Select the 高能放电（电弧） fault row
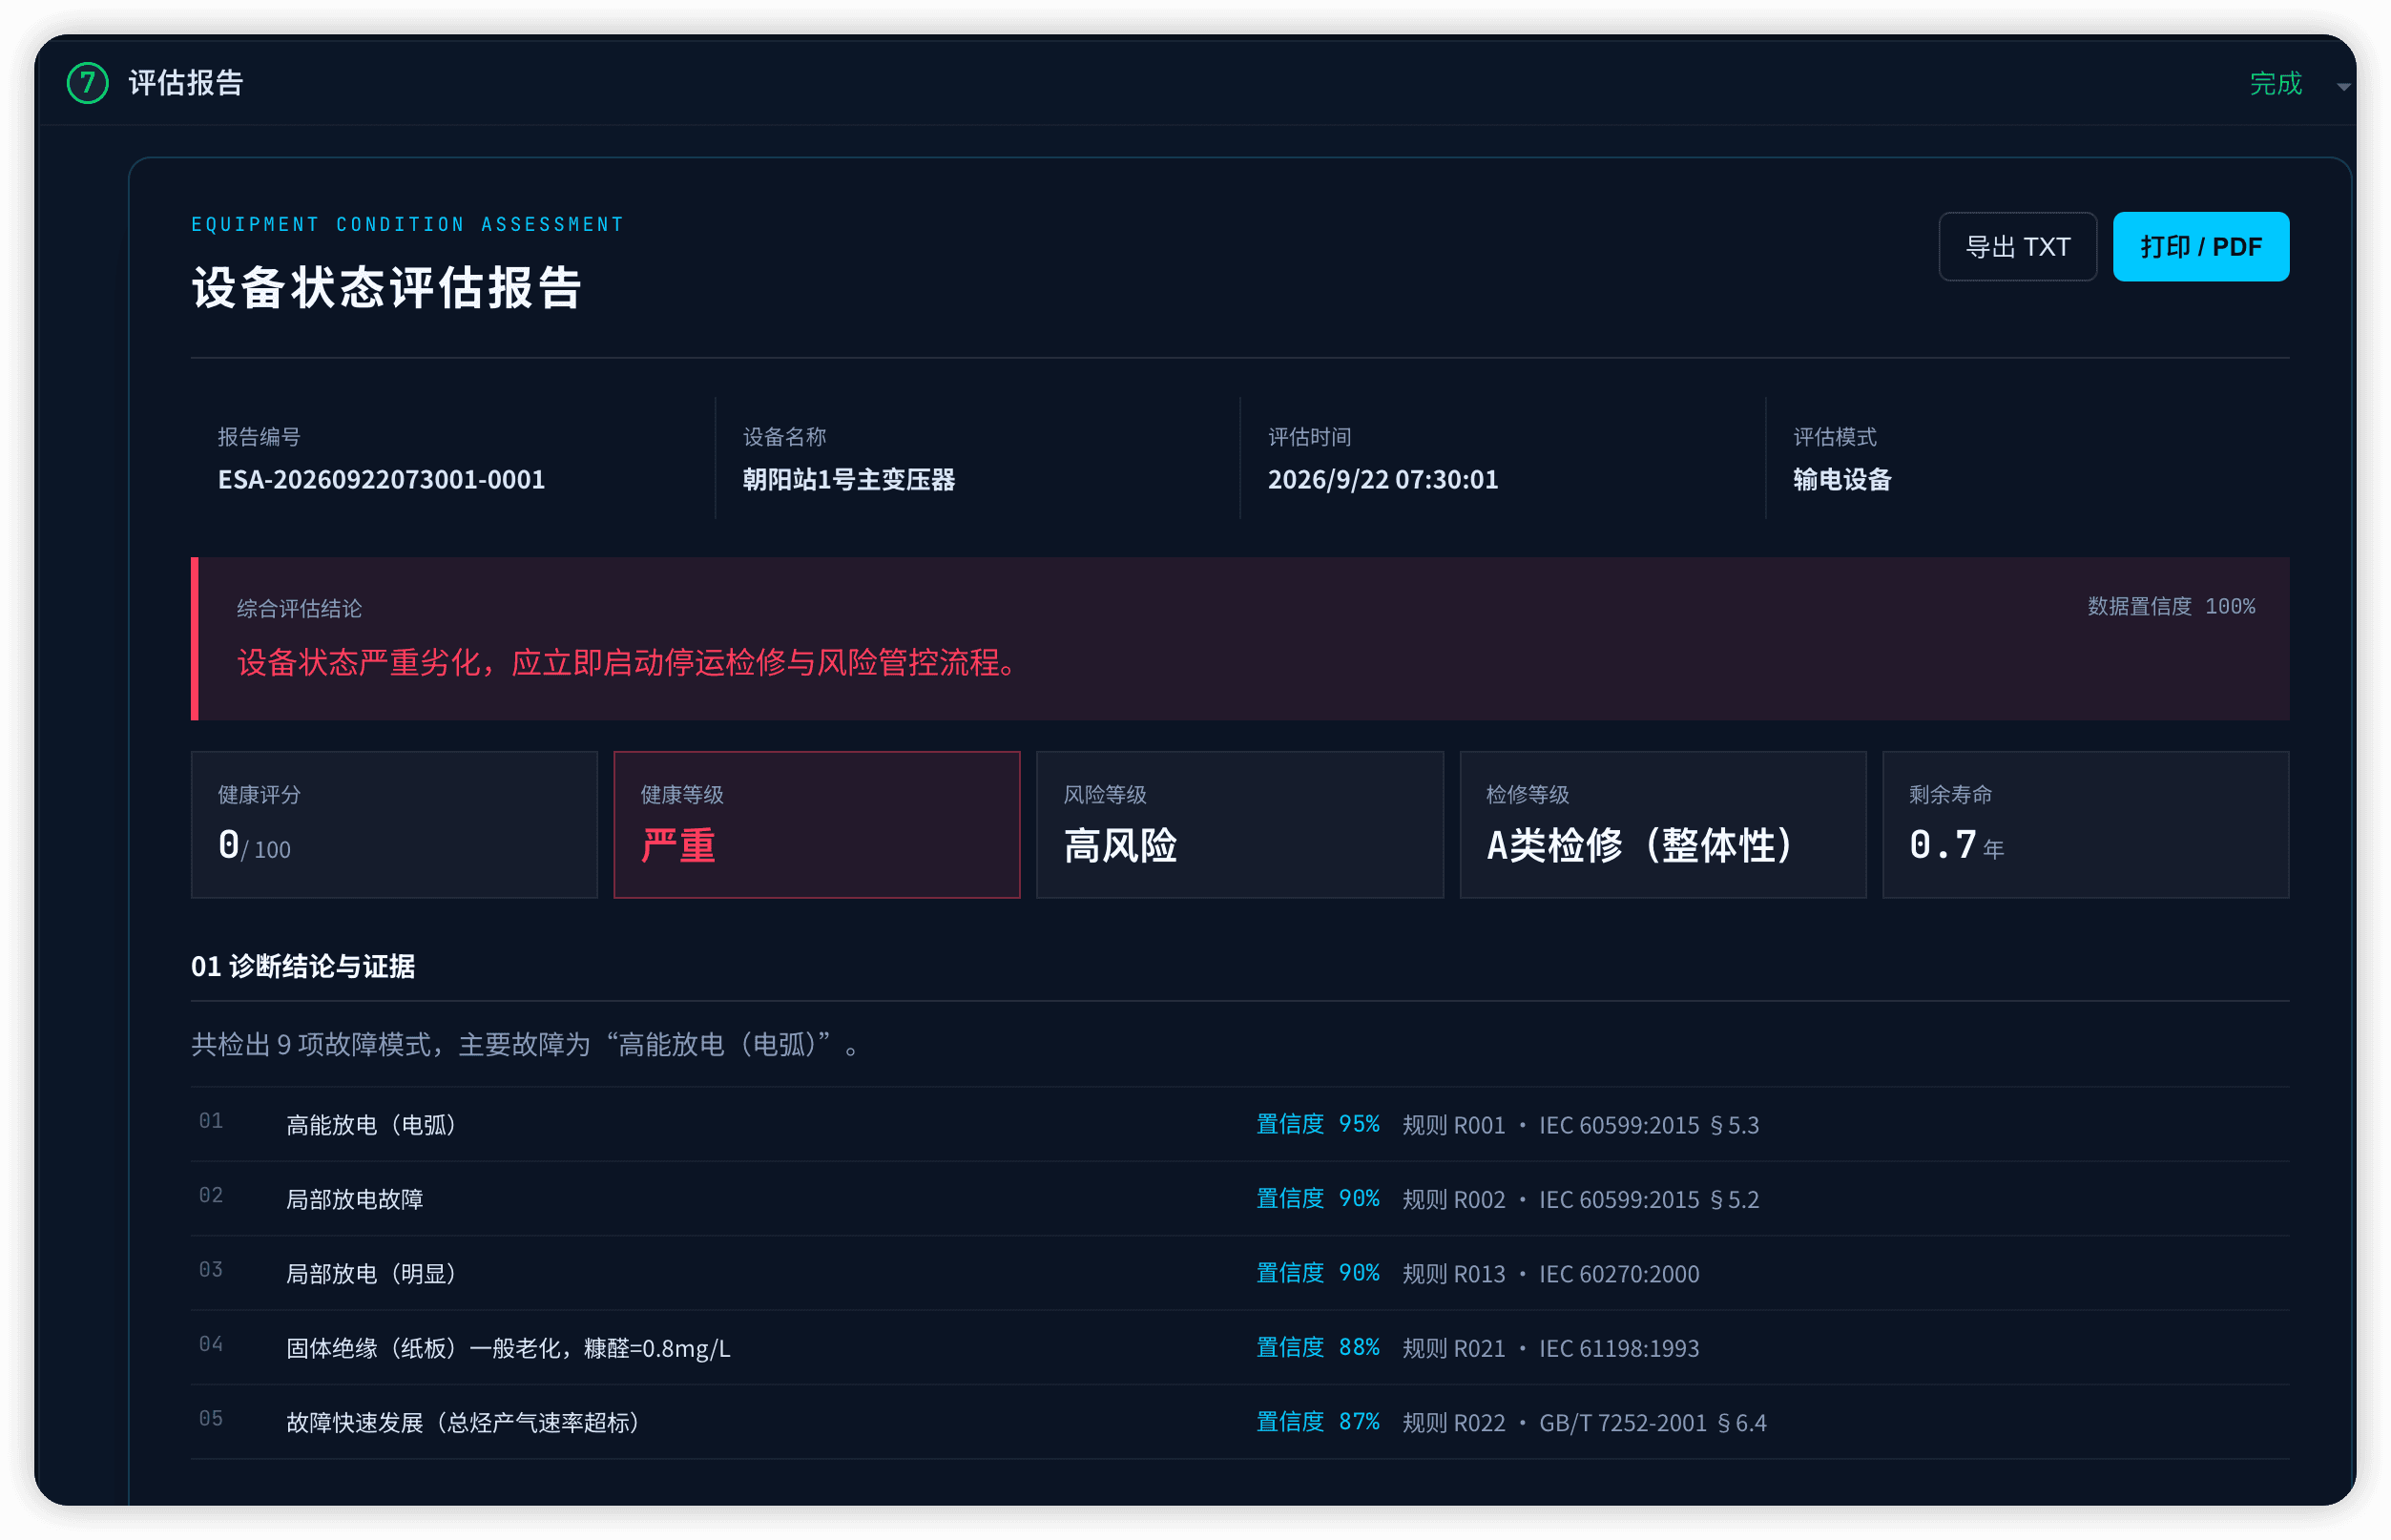The image size is (2391, 1540). [x=1240, y=1124]
